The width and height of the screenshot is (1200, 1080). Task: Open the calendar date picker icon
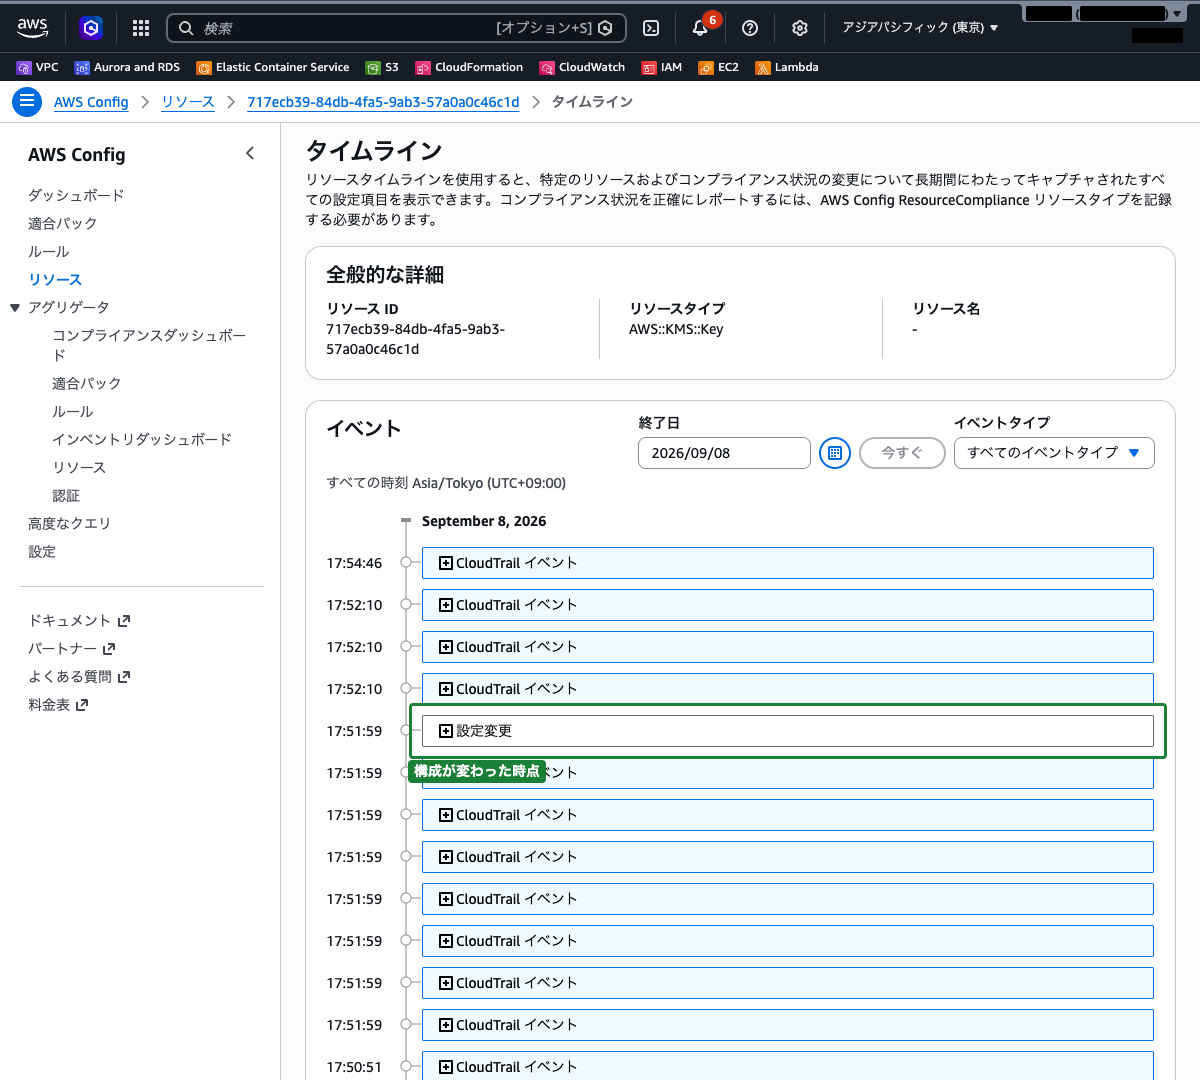pos(835,453)
